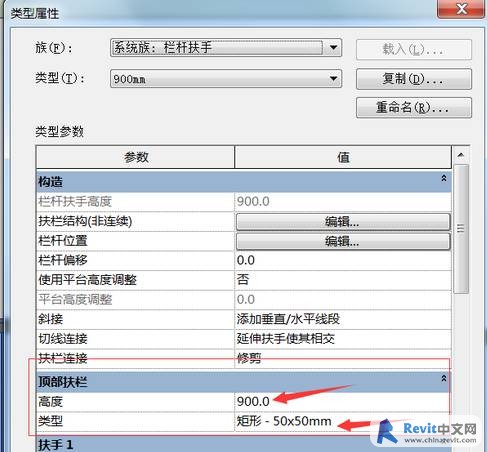
Task: Collapse the 构造 section chevron
Action: (444, 178)
